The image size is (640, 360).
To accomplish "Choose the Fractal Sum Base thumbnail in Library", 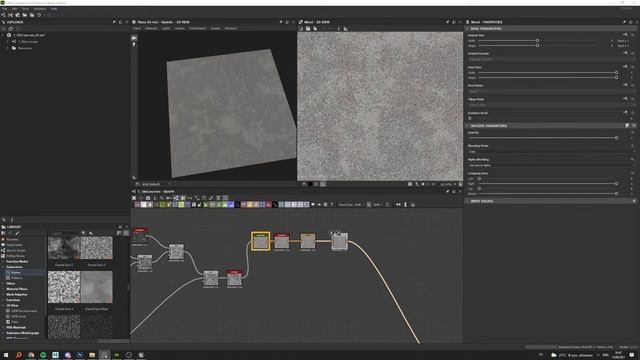I will point(96,287).
